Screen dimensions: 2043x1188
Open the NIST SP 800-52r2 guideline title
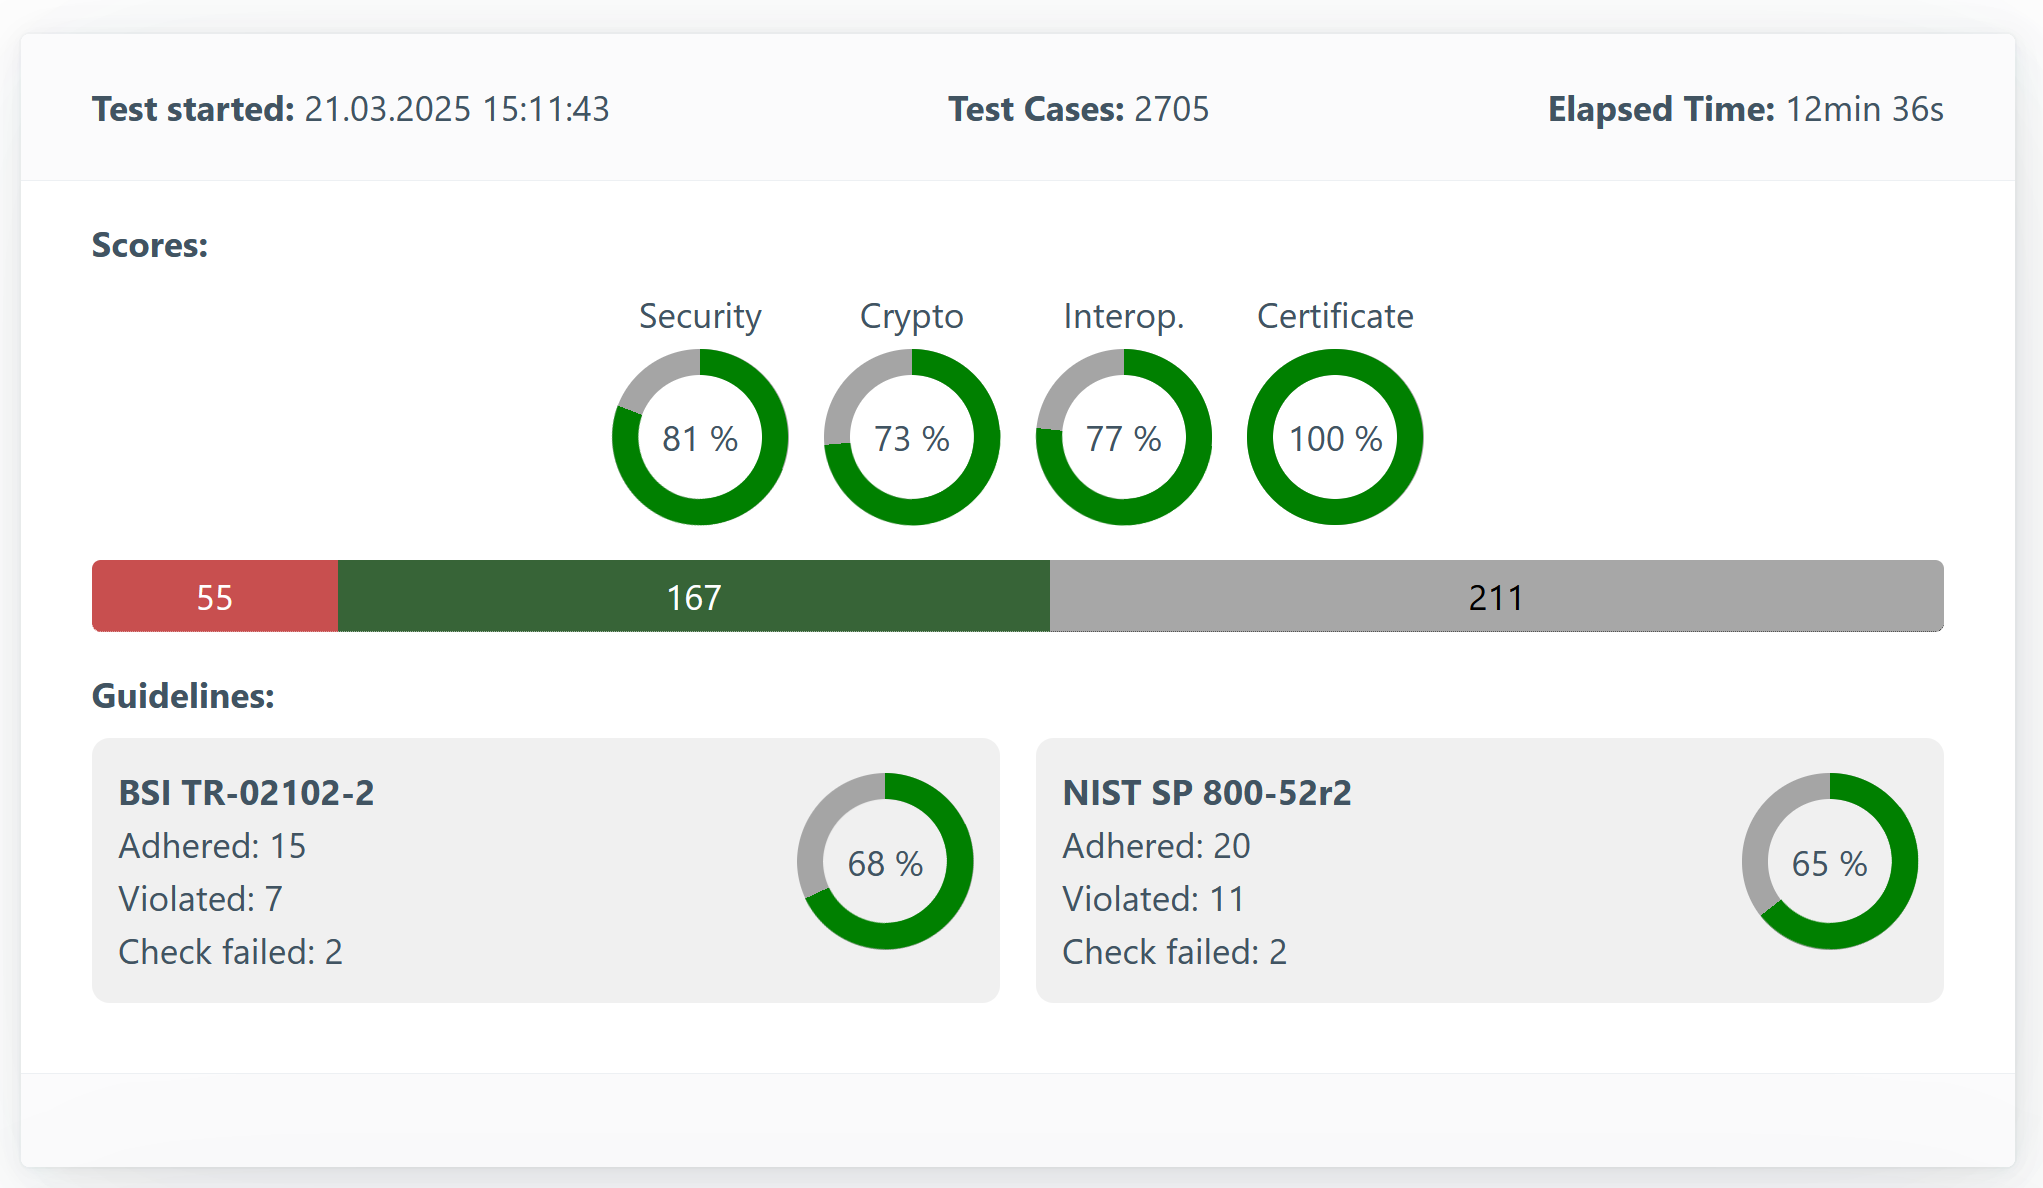tap(1207, 793)
